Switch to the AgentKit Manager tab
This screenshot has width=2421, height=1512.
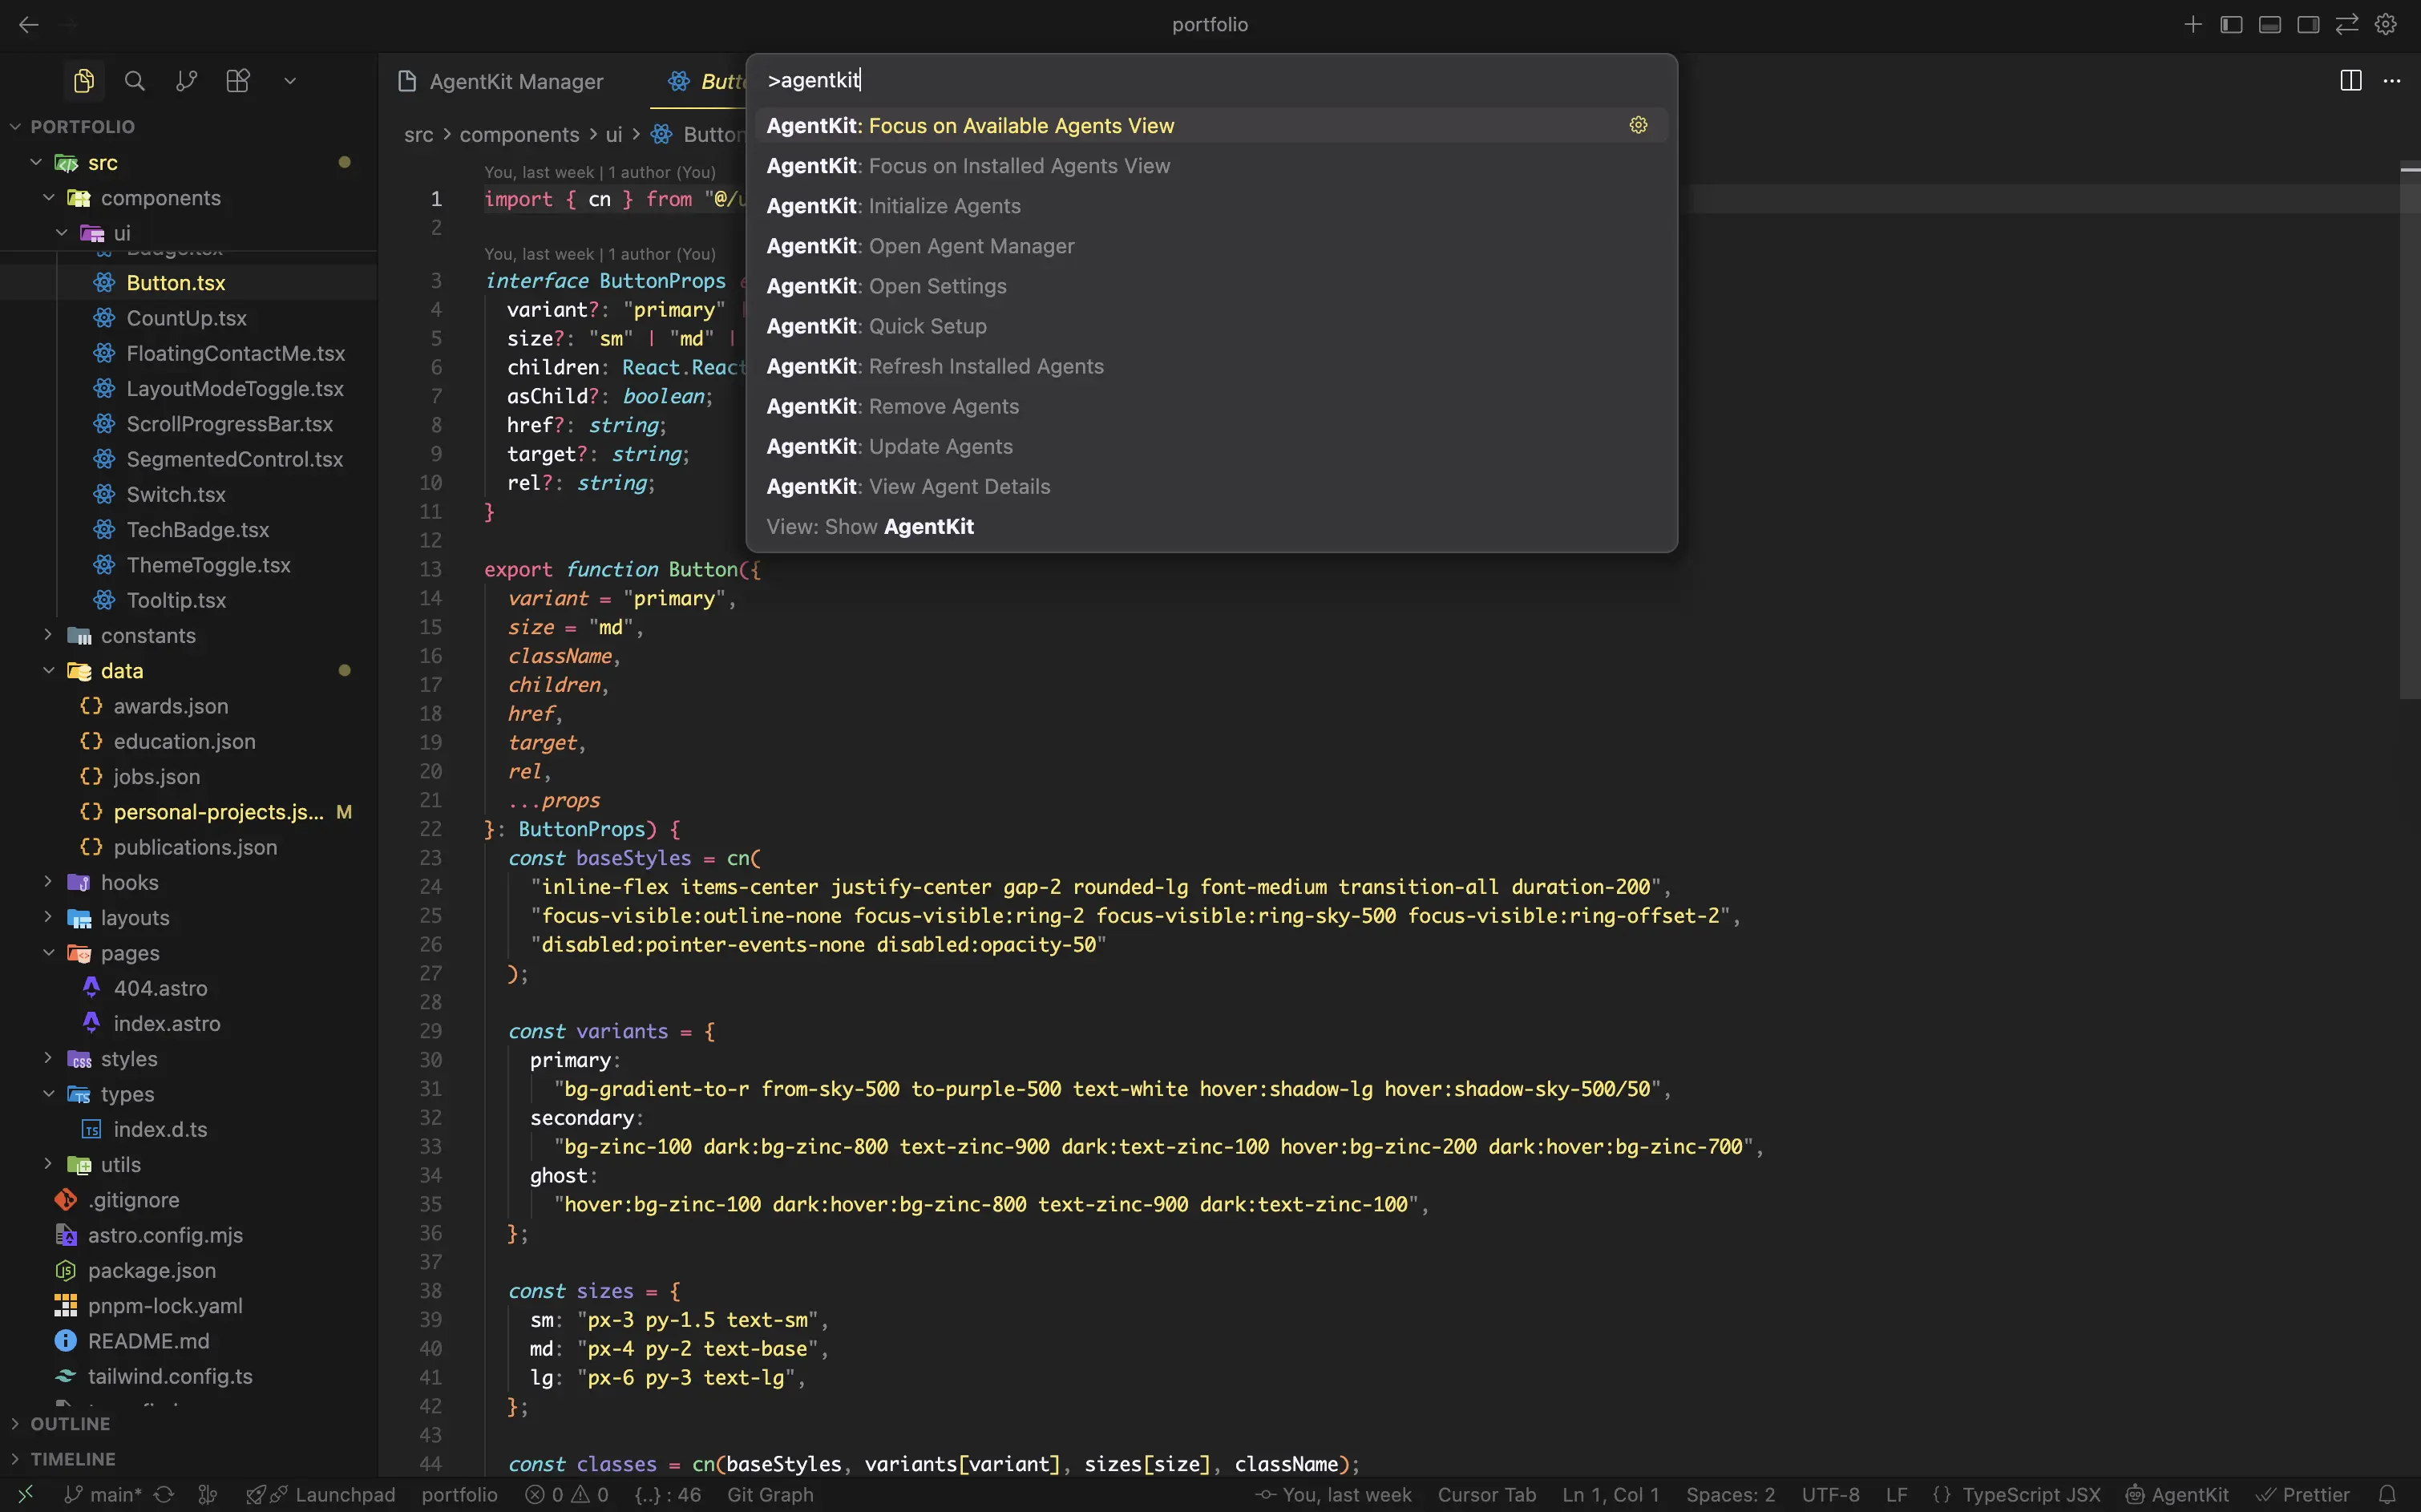tap(502, 82)
